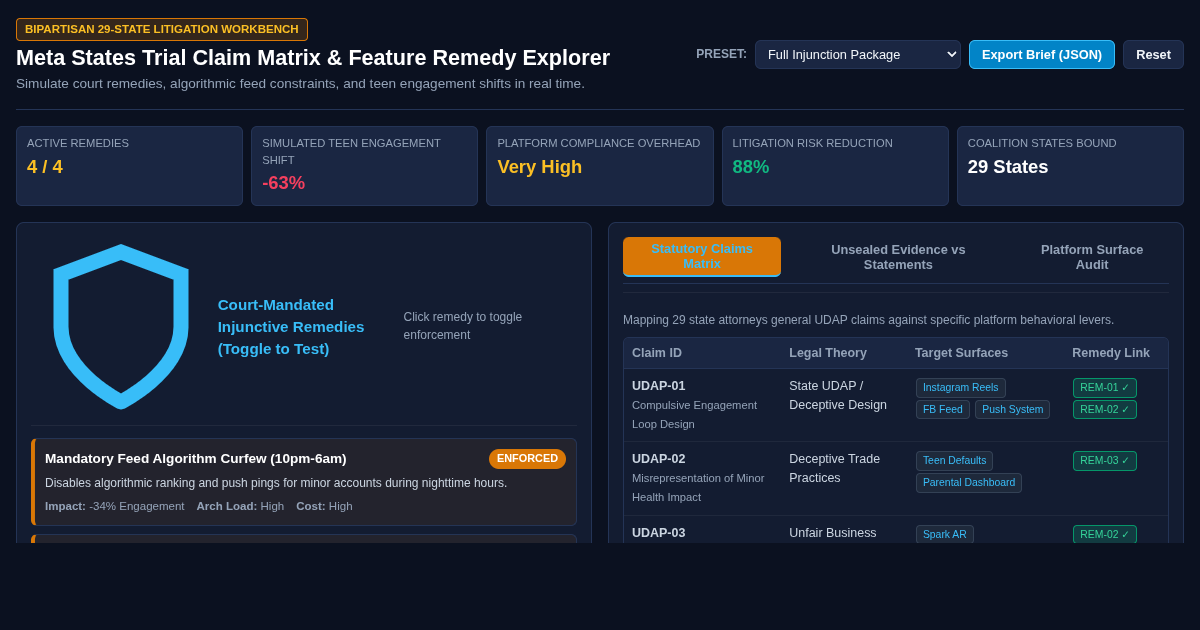
Task: Open Platform Surface Audit tab
Action: [1092, 257]
